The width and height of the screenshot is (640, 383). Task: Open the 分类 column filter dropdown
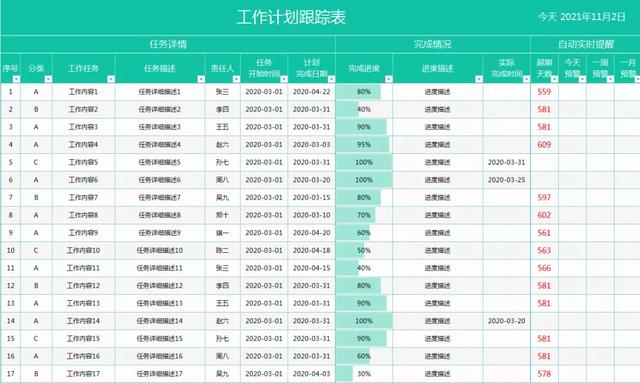(48, 79)
